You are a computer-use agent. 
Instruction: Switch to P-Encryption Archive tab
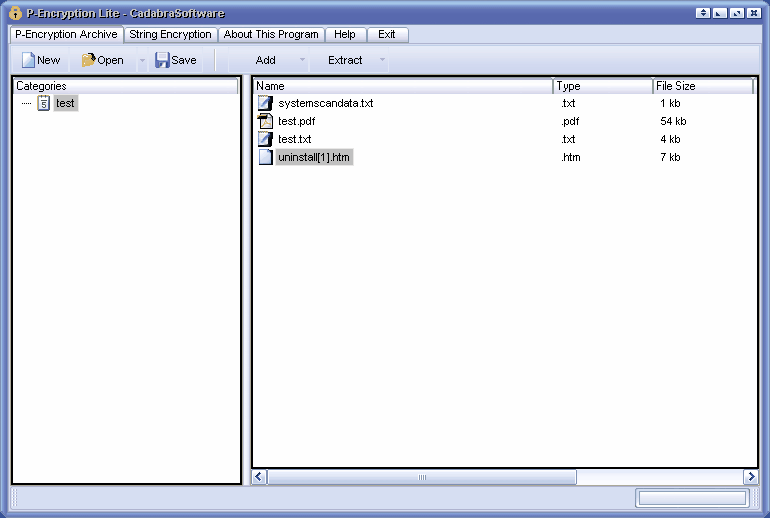[66, 34]
